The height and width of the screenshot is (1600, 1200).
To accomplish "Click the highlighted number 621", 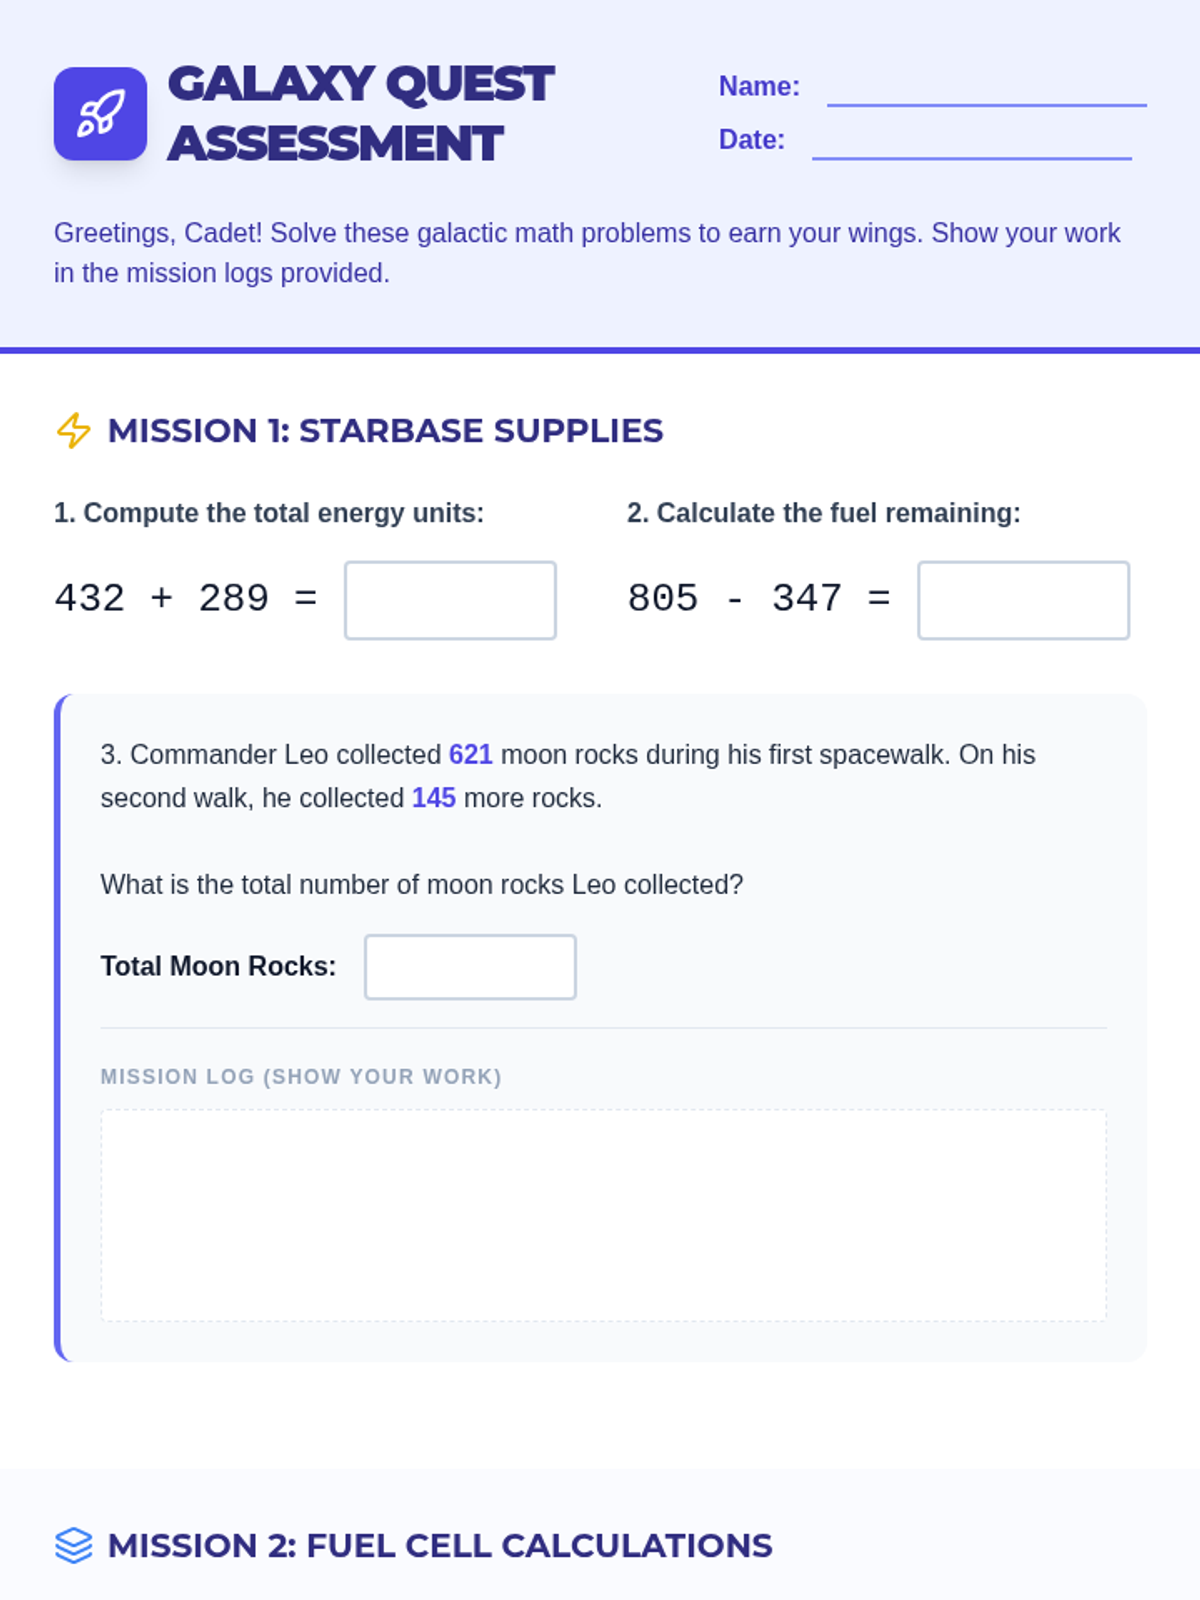I will pyautogui.click(x=471, y=754).
